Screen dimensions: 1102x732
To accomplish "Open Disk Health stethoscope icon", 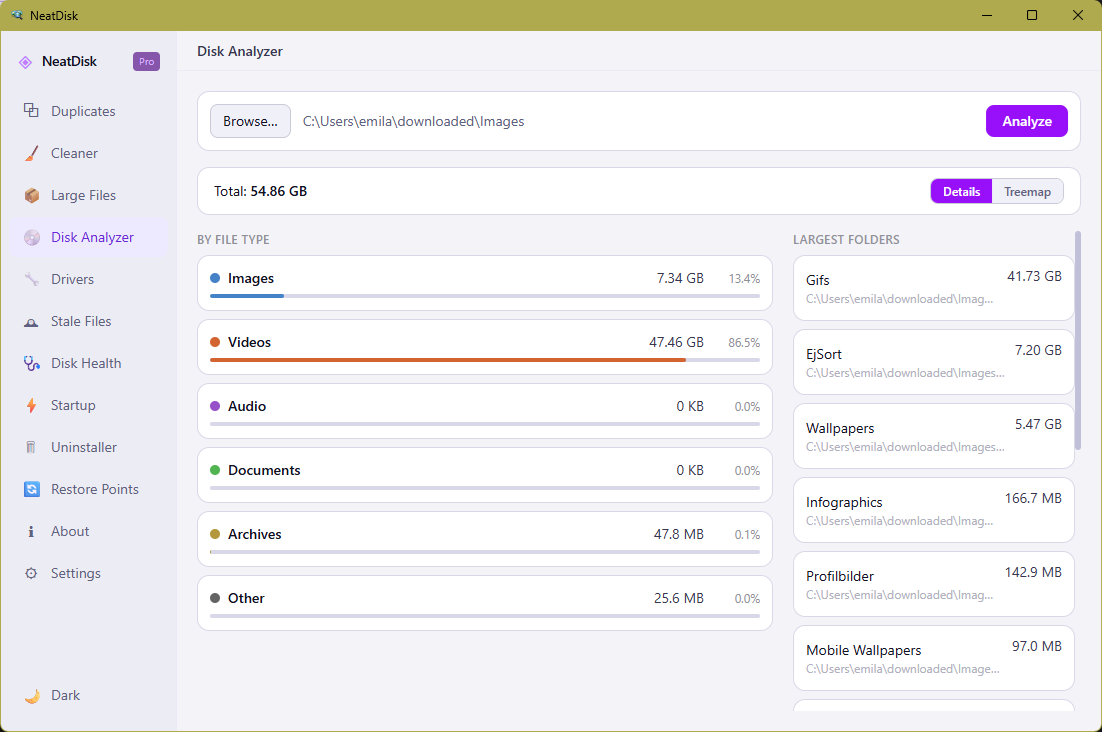I will click(31, 363).
